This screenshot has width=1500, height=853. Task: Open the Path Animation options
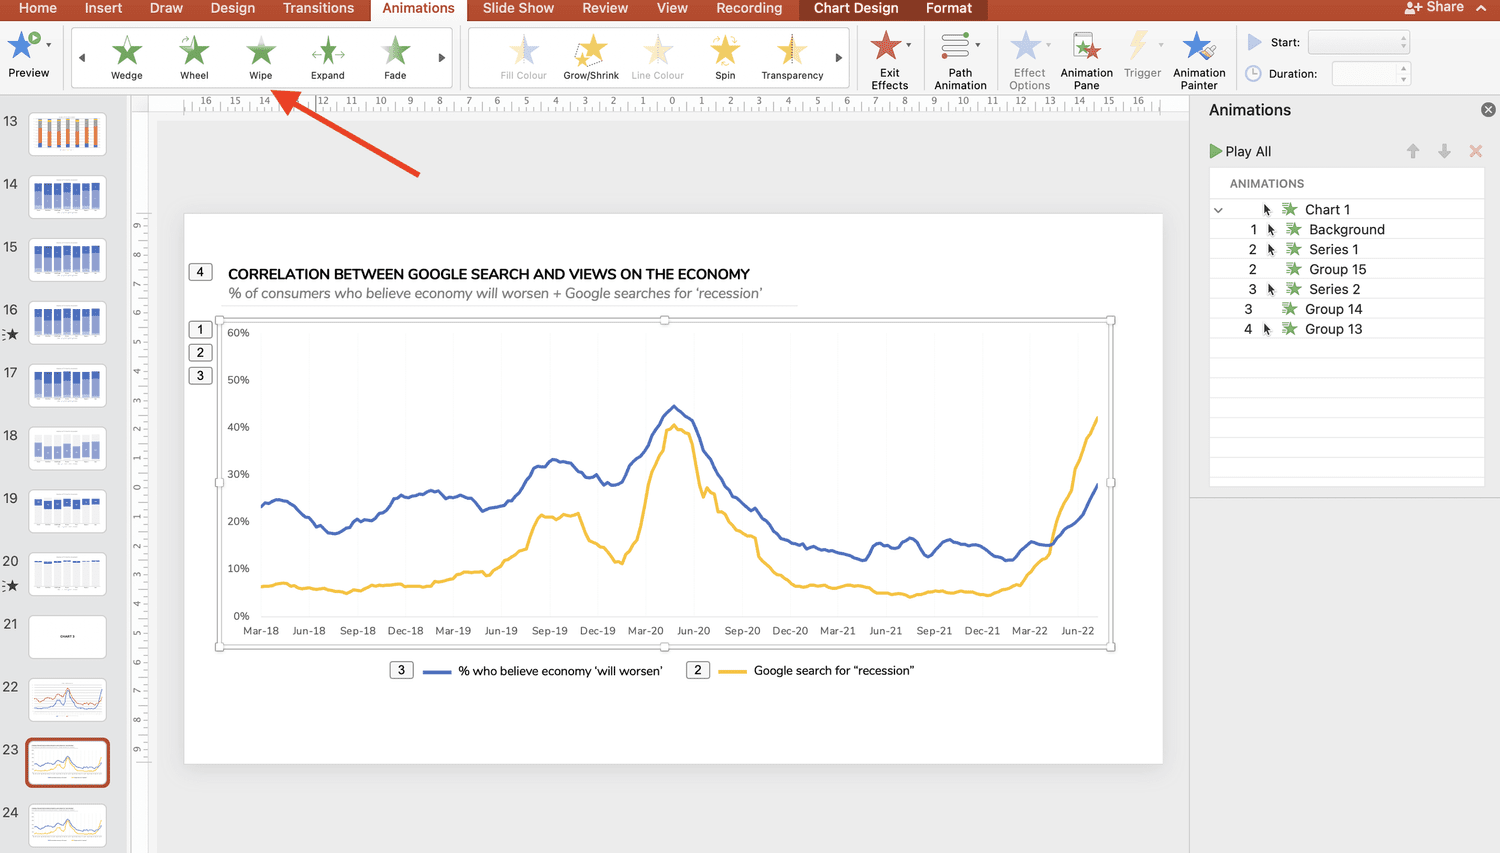coord(959,58)
